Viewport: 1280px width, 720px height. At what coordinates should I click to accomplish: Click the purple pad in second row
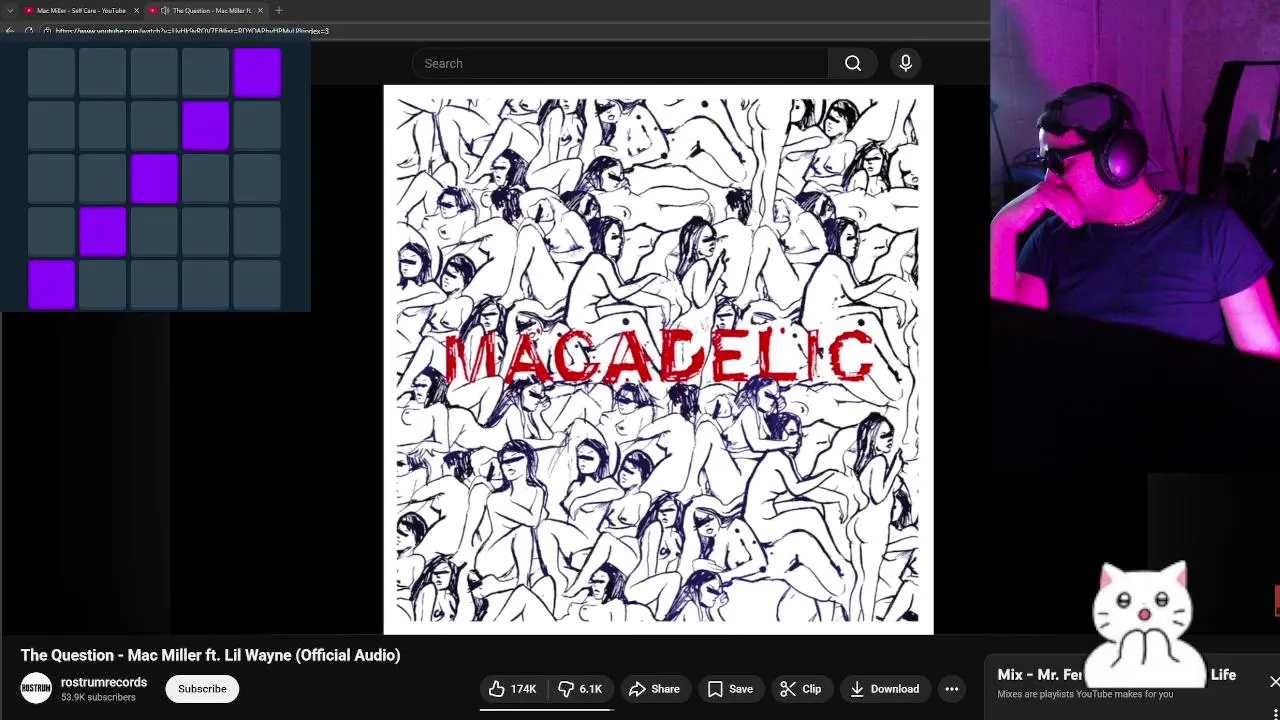(x=205, y=125)
